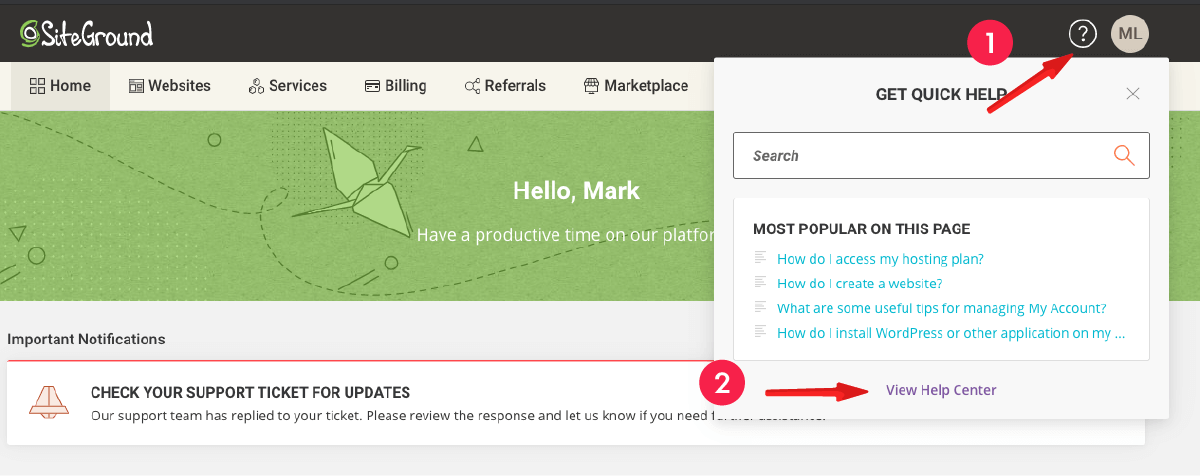Image resolution: width=1200 pixels, height=476 pixels.
Task: Open the Marketplace tab
Action: click(x=636, y=86)
